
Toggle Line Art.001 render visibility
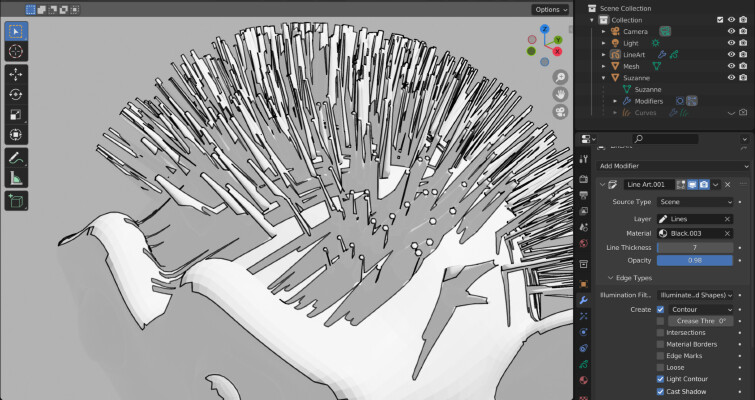click(703, 184)
